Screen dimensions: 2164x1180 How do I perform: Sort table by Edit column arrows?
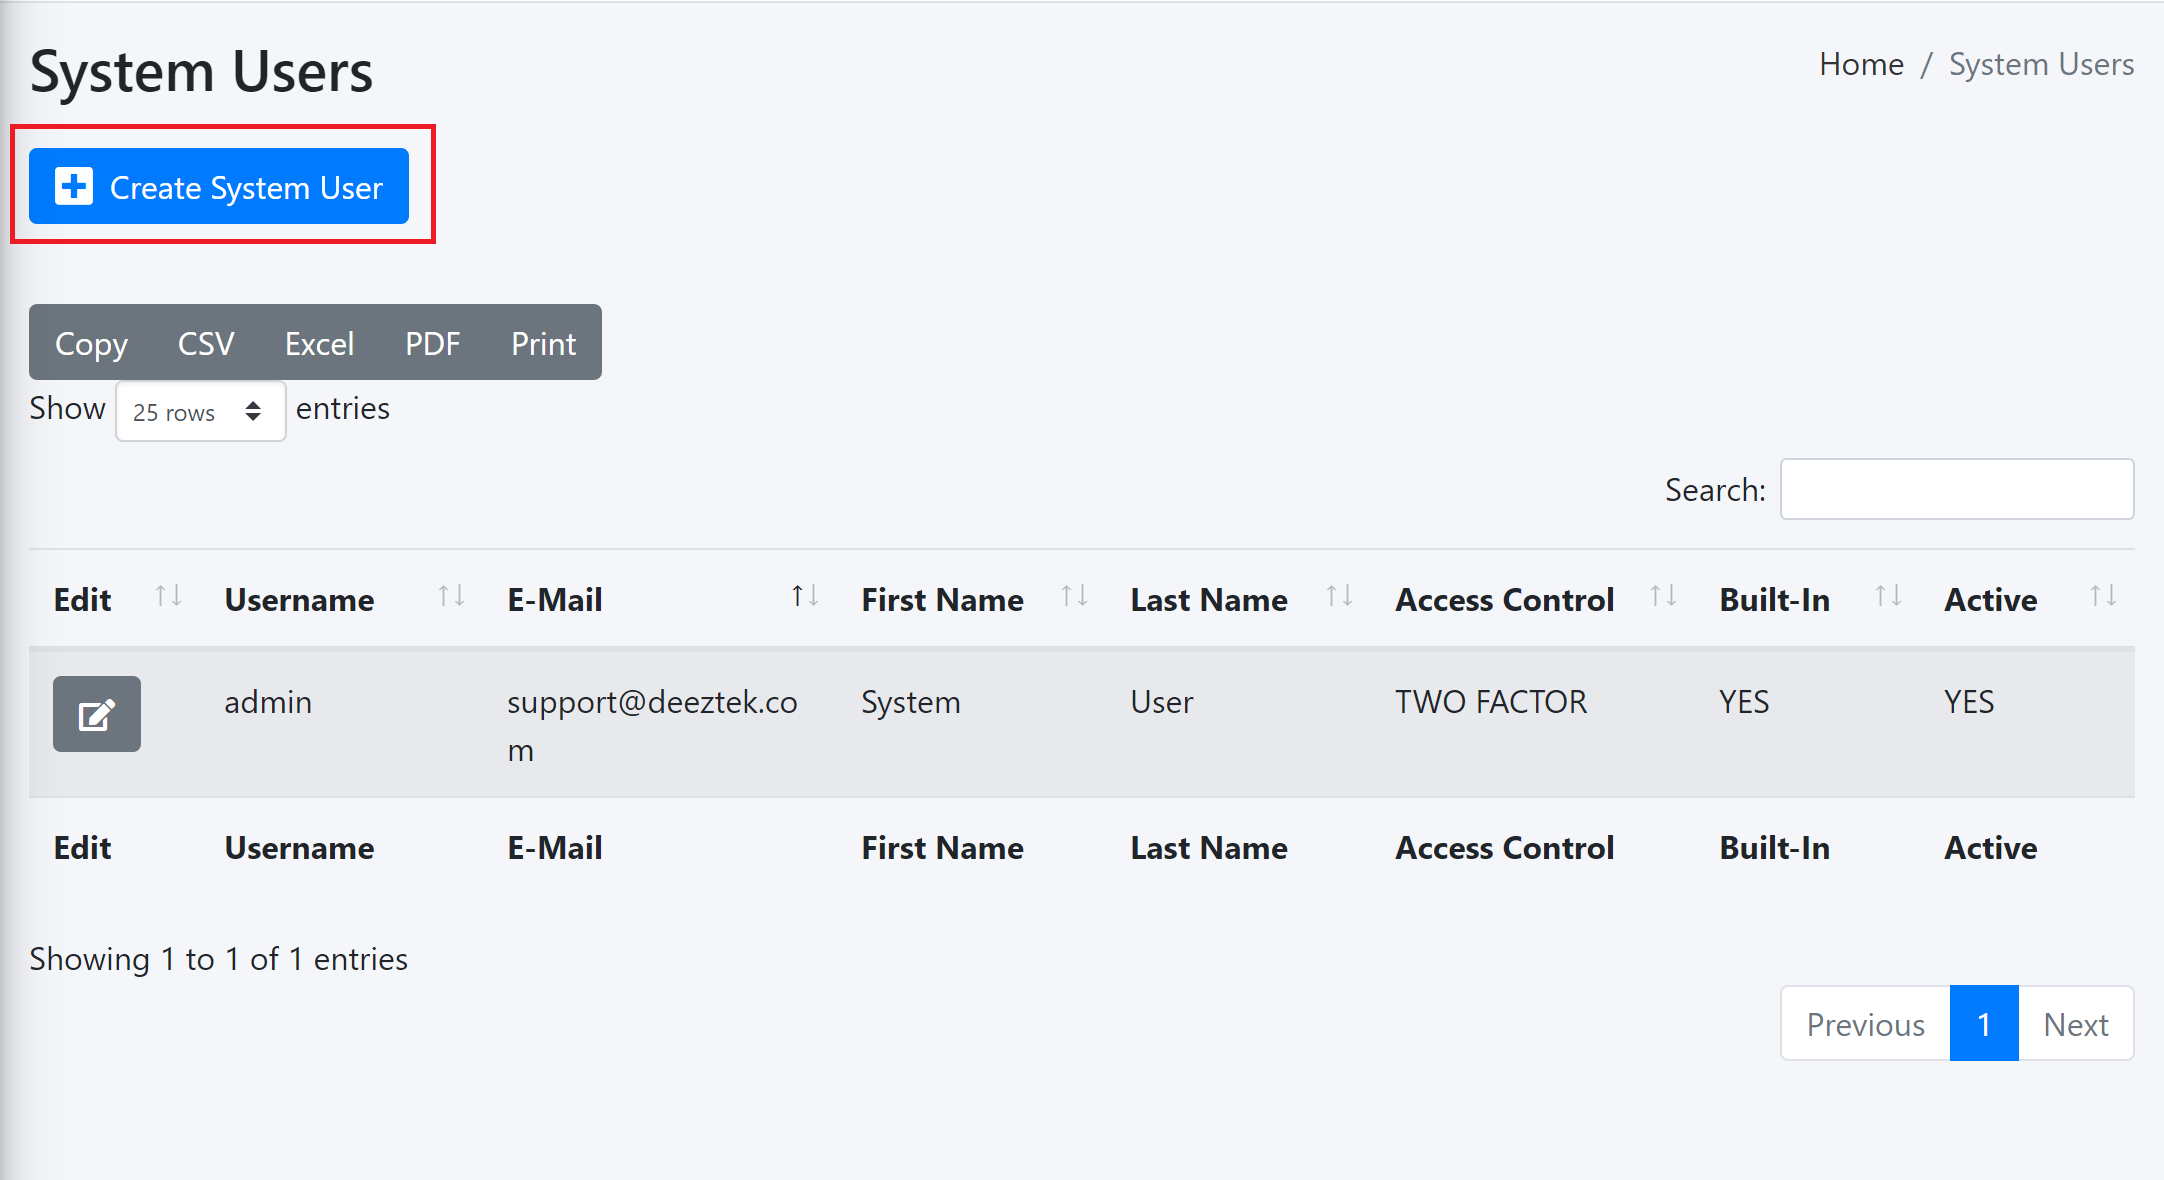coord(168,597)
